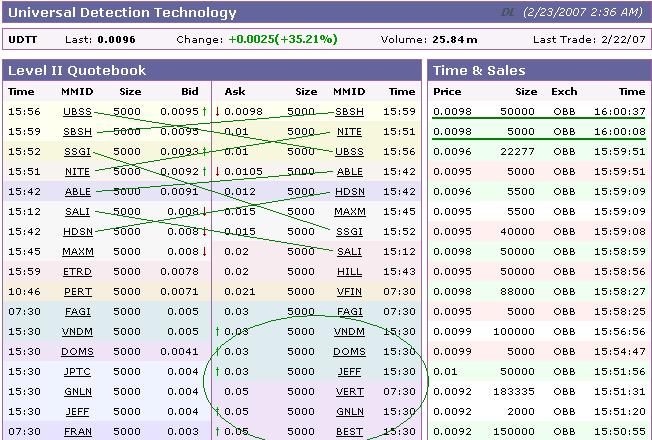Viewport: 652px width, 440px height.
Task: Open the FRAN market maker link
Action: coord(77,432)
